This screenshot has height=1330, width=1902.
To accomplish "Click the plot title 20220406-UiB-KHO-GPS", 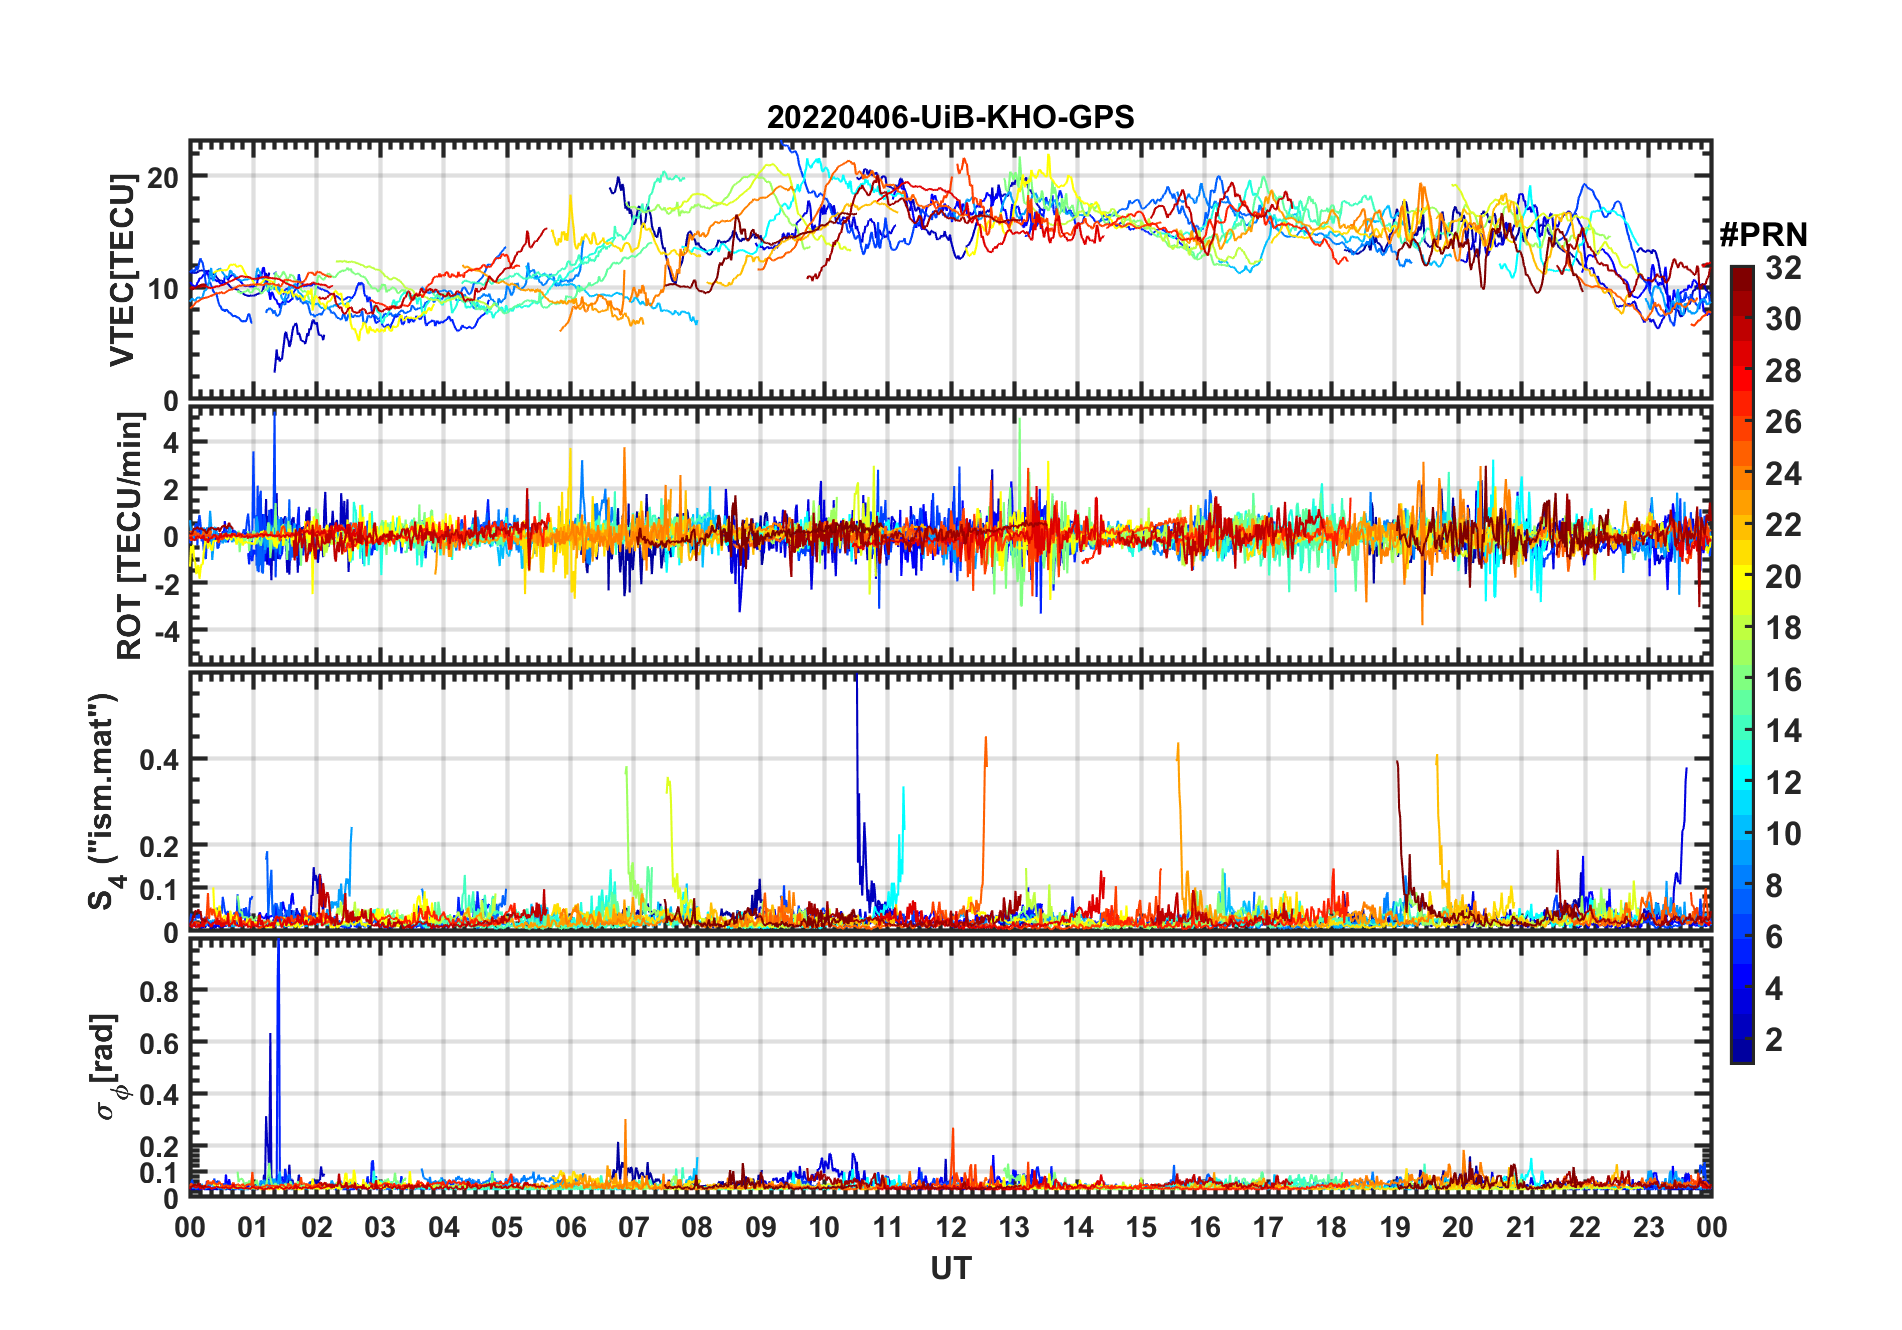I will point(950,117).
